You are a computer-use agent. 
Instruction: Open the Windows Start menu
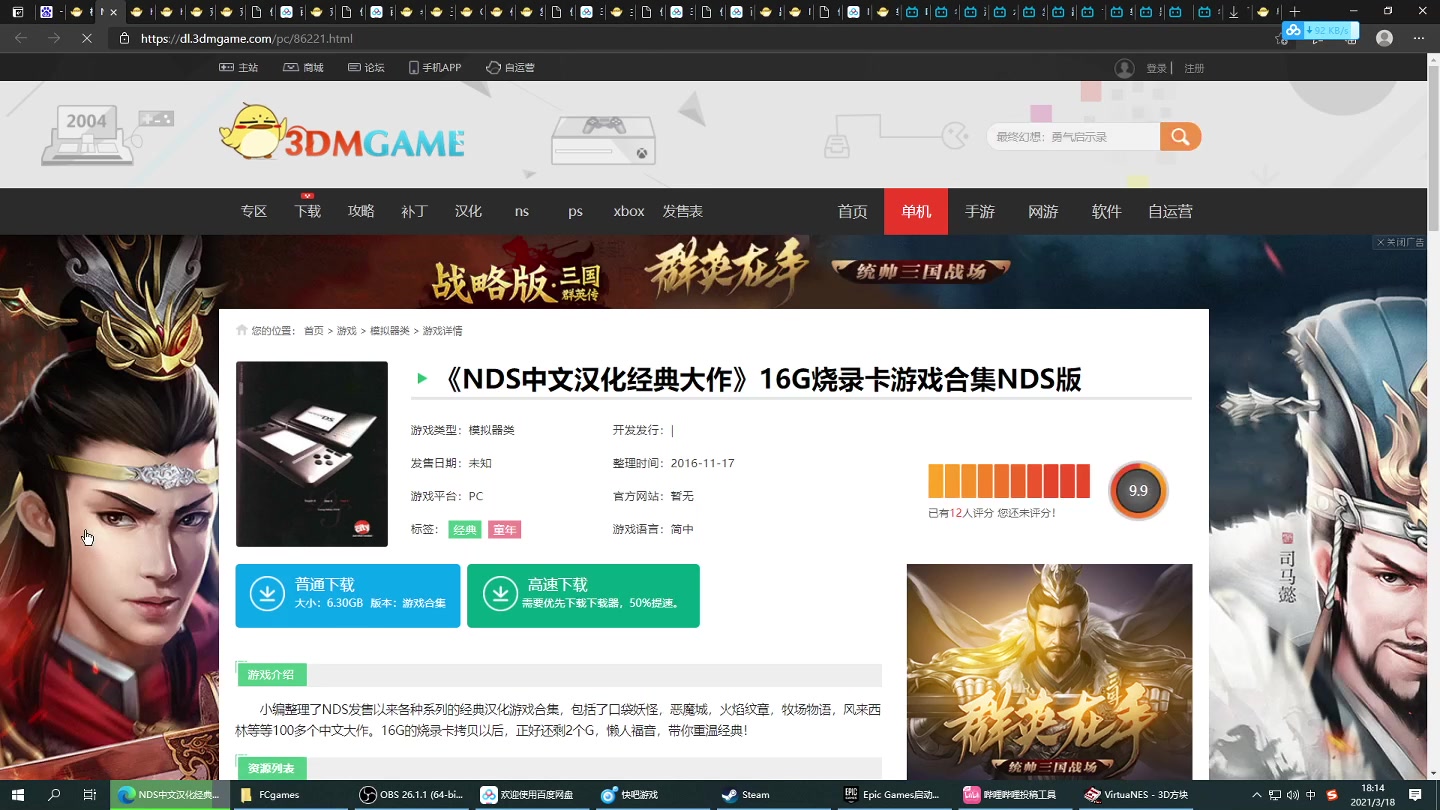point(18,795)
